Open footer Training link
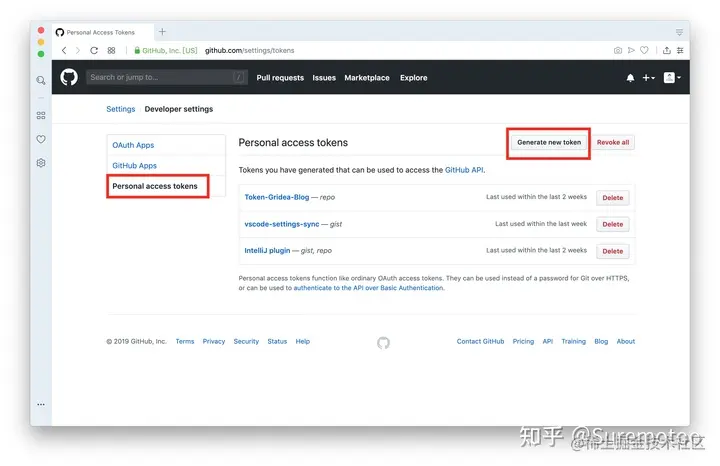The width and height of the screenshot is (720, 466). tap(574, 342)
